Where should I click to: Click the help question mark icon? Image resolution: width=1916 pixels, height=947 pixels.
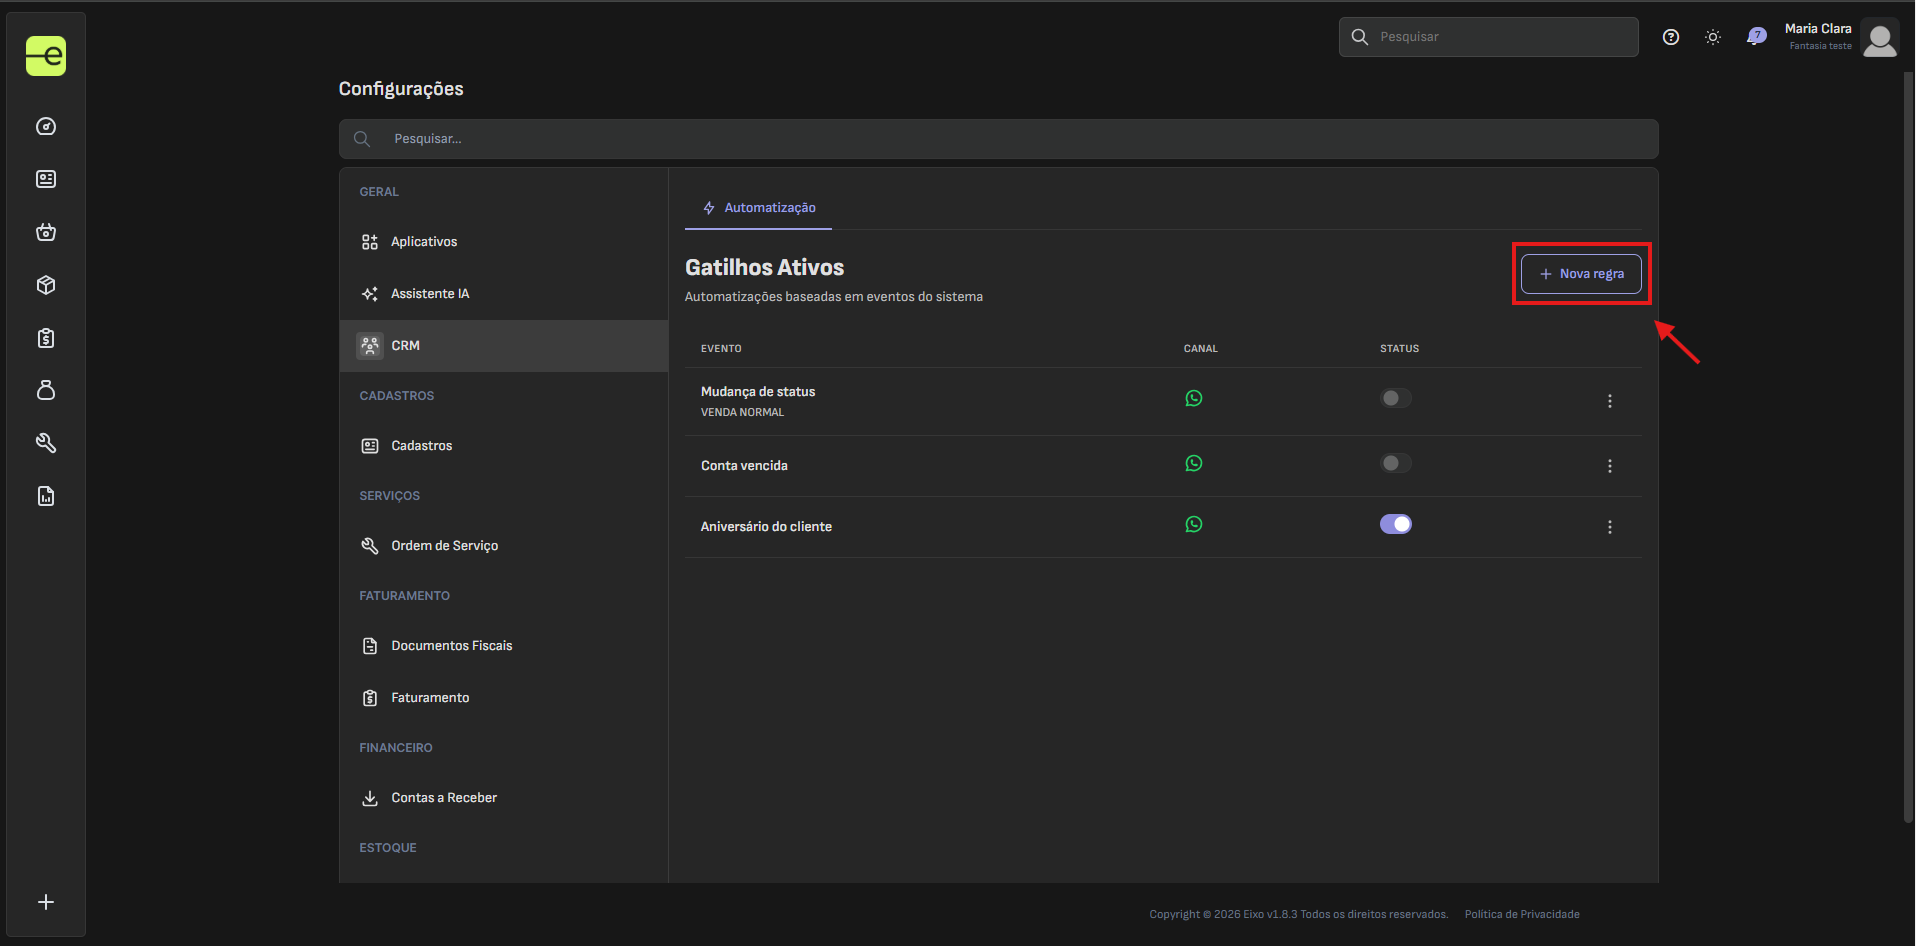pyautogui.click(x=1671, y=37)
